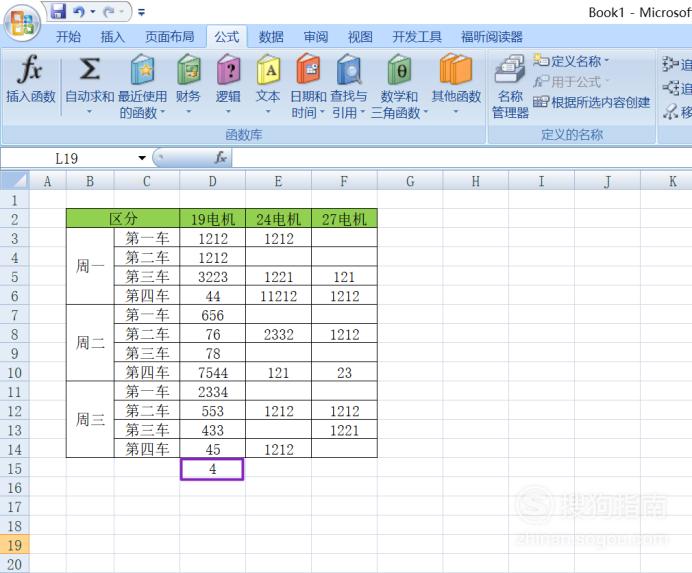Open 最近使用的函数 book icon
The image size is (692, 573).
click(143, 69)
